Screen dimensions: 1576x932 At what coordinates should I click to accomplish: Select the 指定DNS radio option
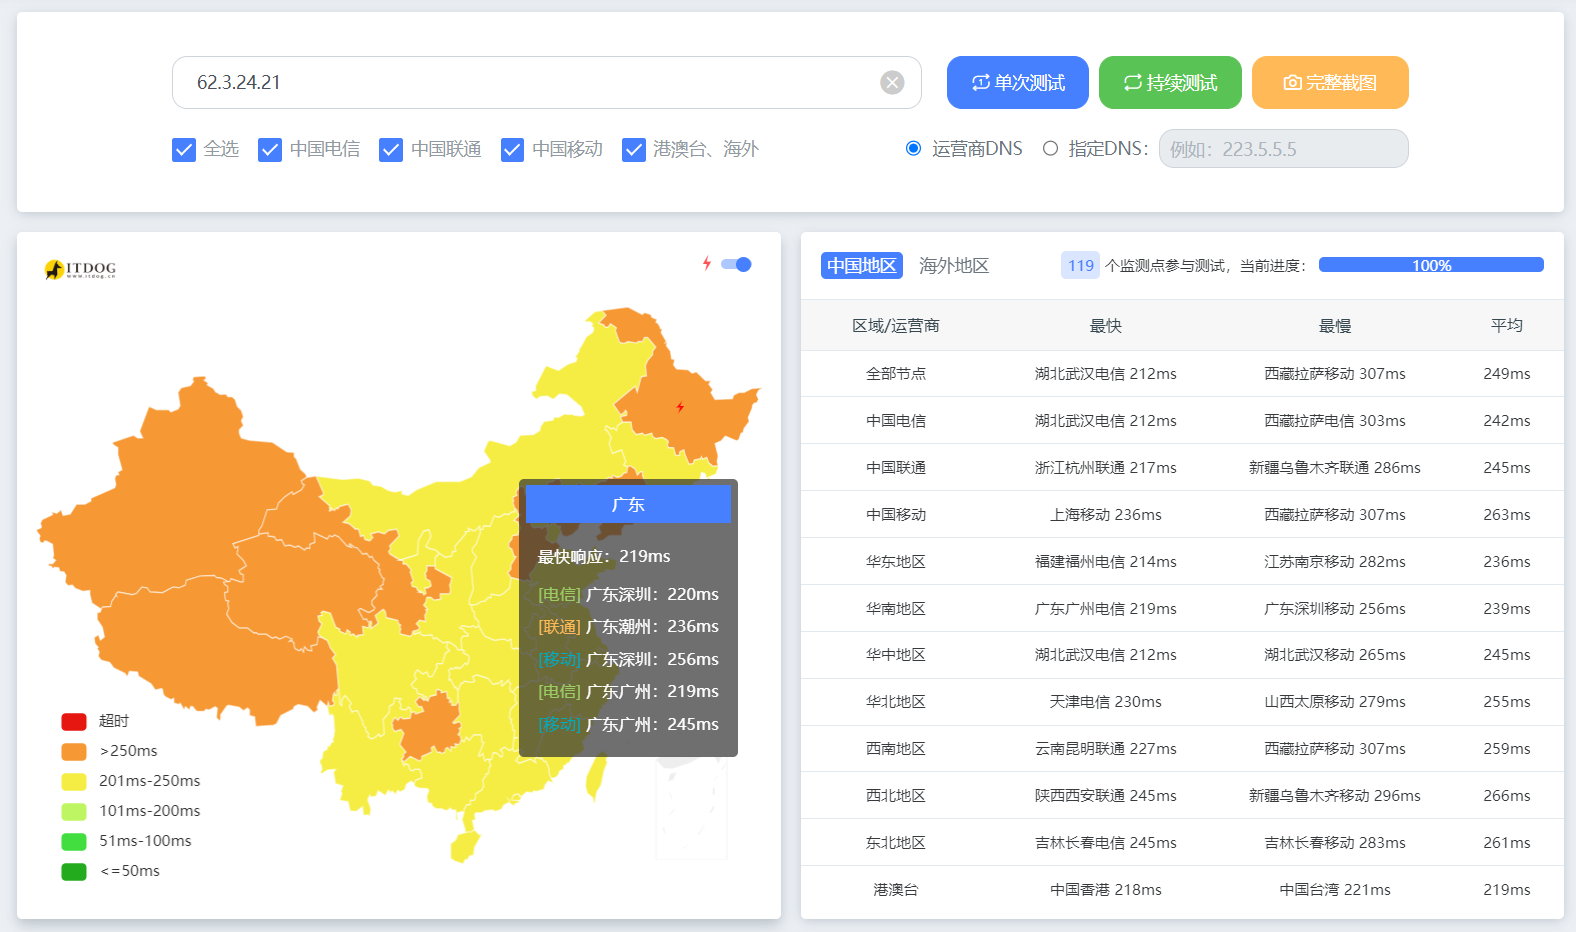coord(1050,149)
